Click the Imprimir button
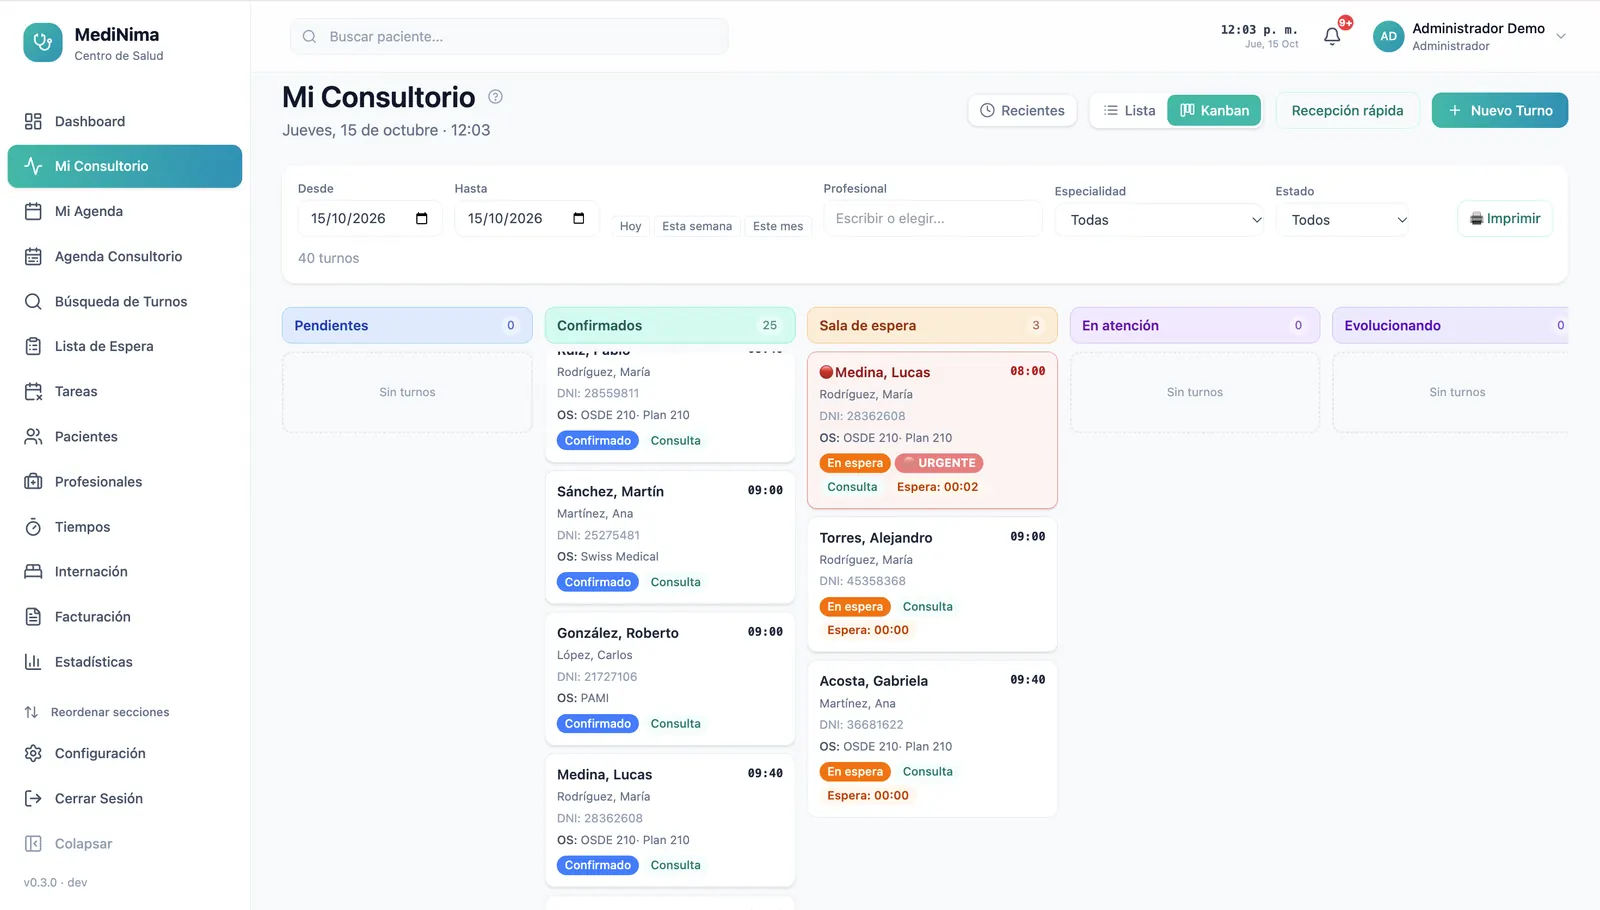Viewport: 1600px width, 910px height. tap(1505, 218)
